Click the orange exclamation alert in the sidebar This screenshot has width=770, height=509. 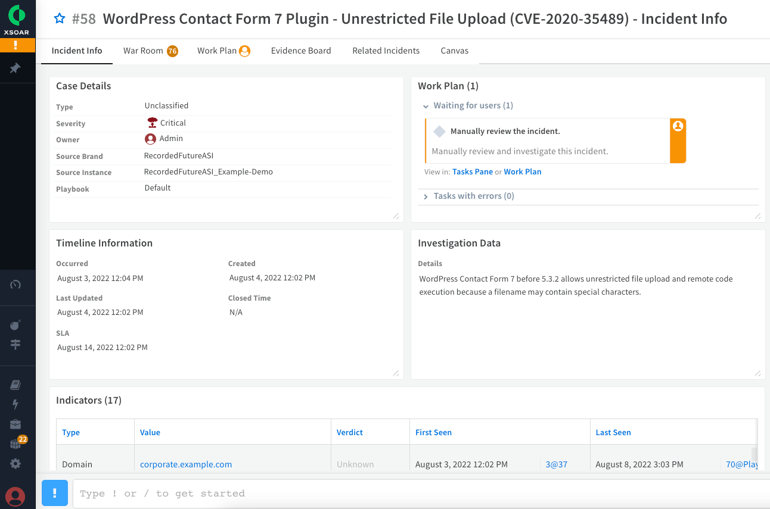tap(17, 45)
